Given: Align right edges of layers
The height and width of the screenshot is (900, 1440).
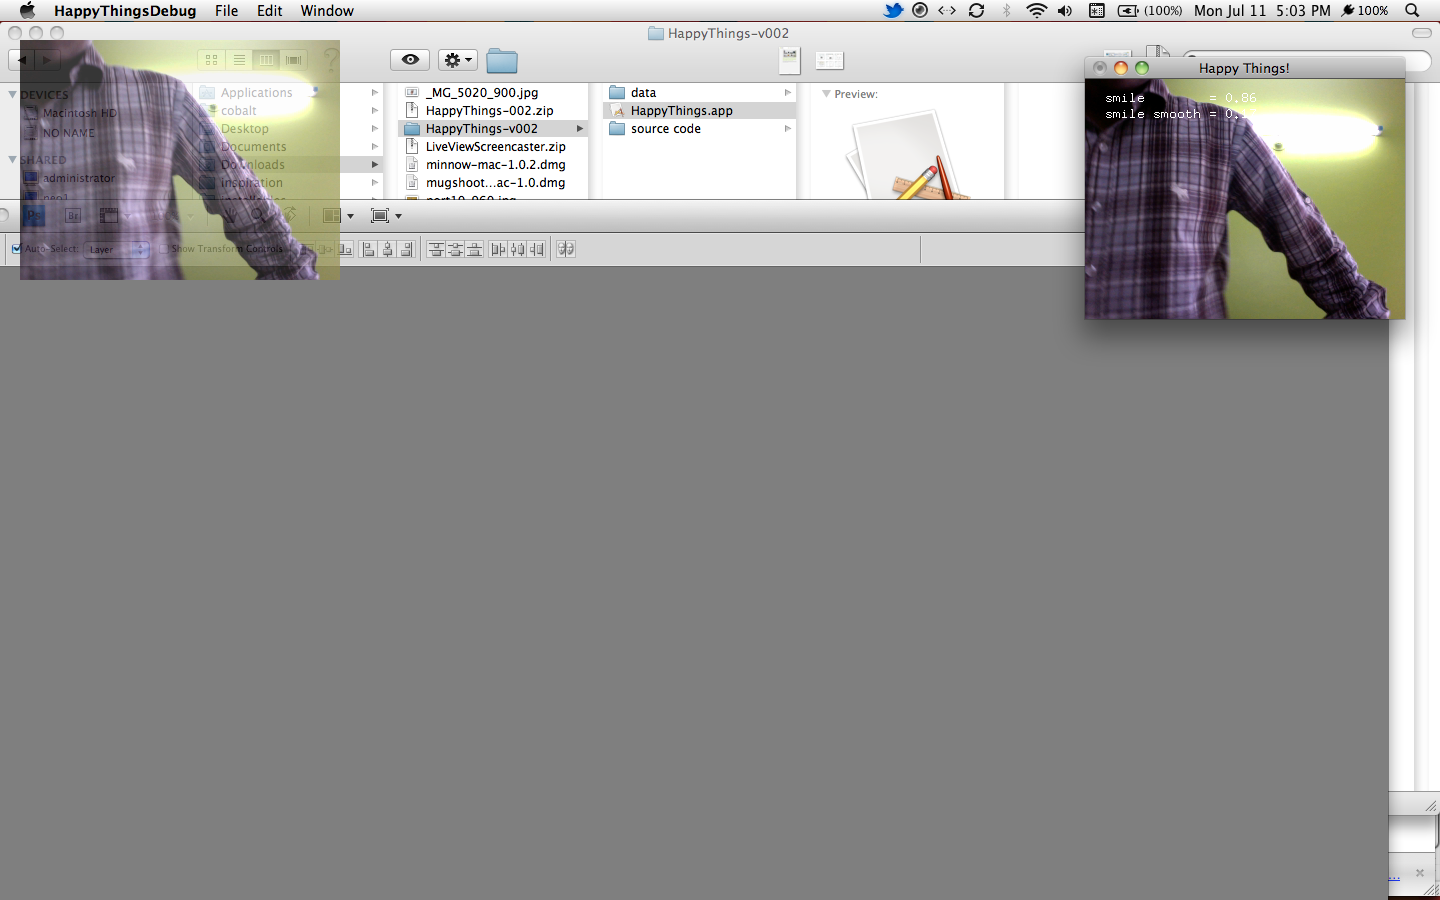Looking at the screenshot, I should (x=407, y=249).
